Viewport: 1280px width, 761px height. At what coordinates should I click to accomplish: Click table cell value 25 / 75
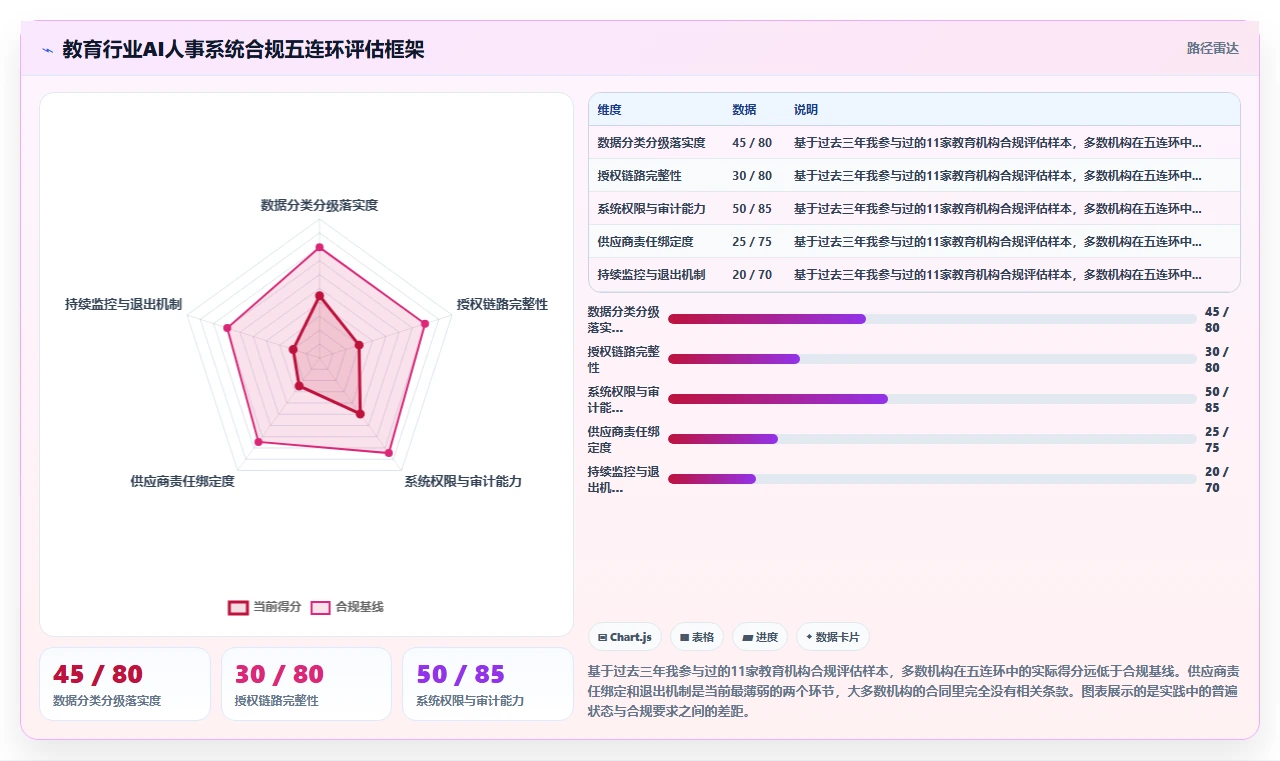752,242
